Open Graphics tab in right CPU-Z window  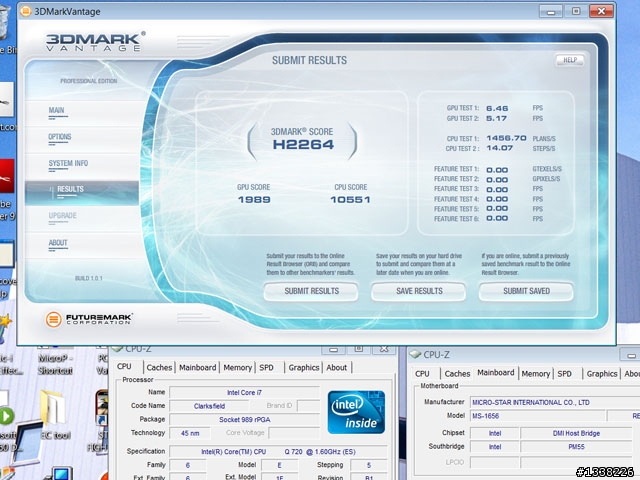click(x=602, y=373)
